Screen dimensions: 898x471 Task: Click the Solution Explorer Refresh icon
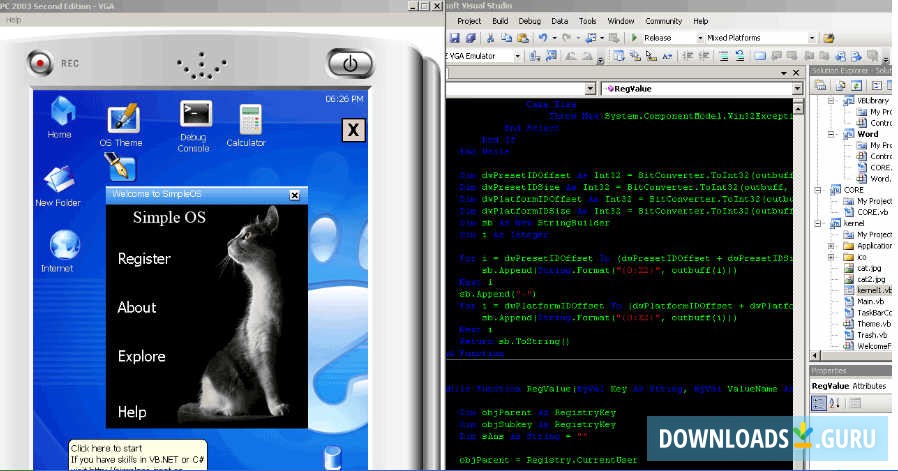pyautogui.click(x=856, y=86)
